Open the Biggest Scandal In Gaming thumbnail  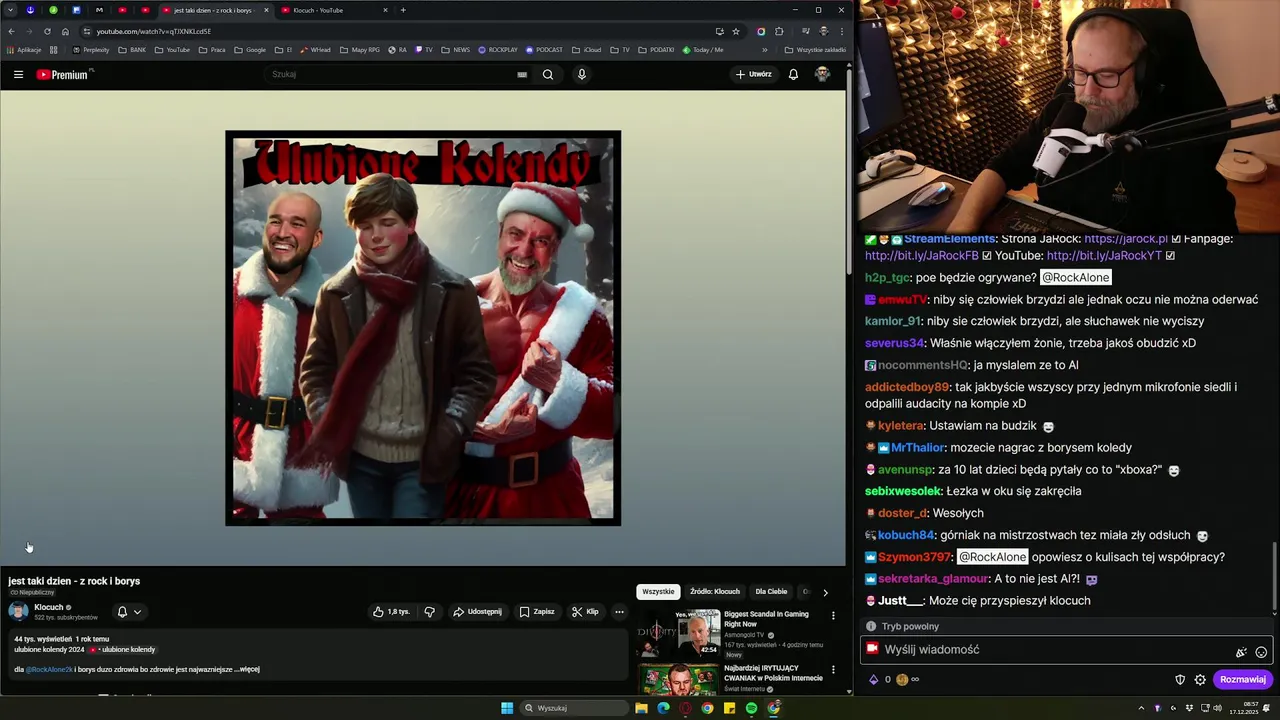click(x=678, y=632)
